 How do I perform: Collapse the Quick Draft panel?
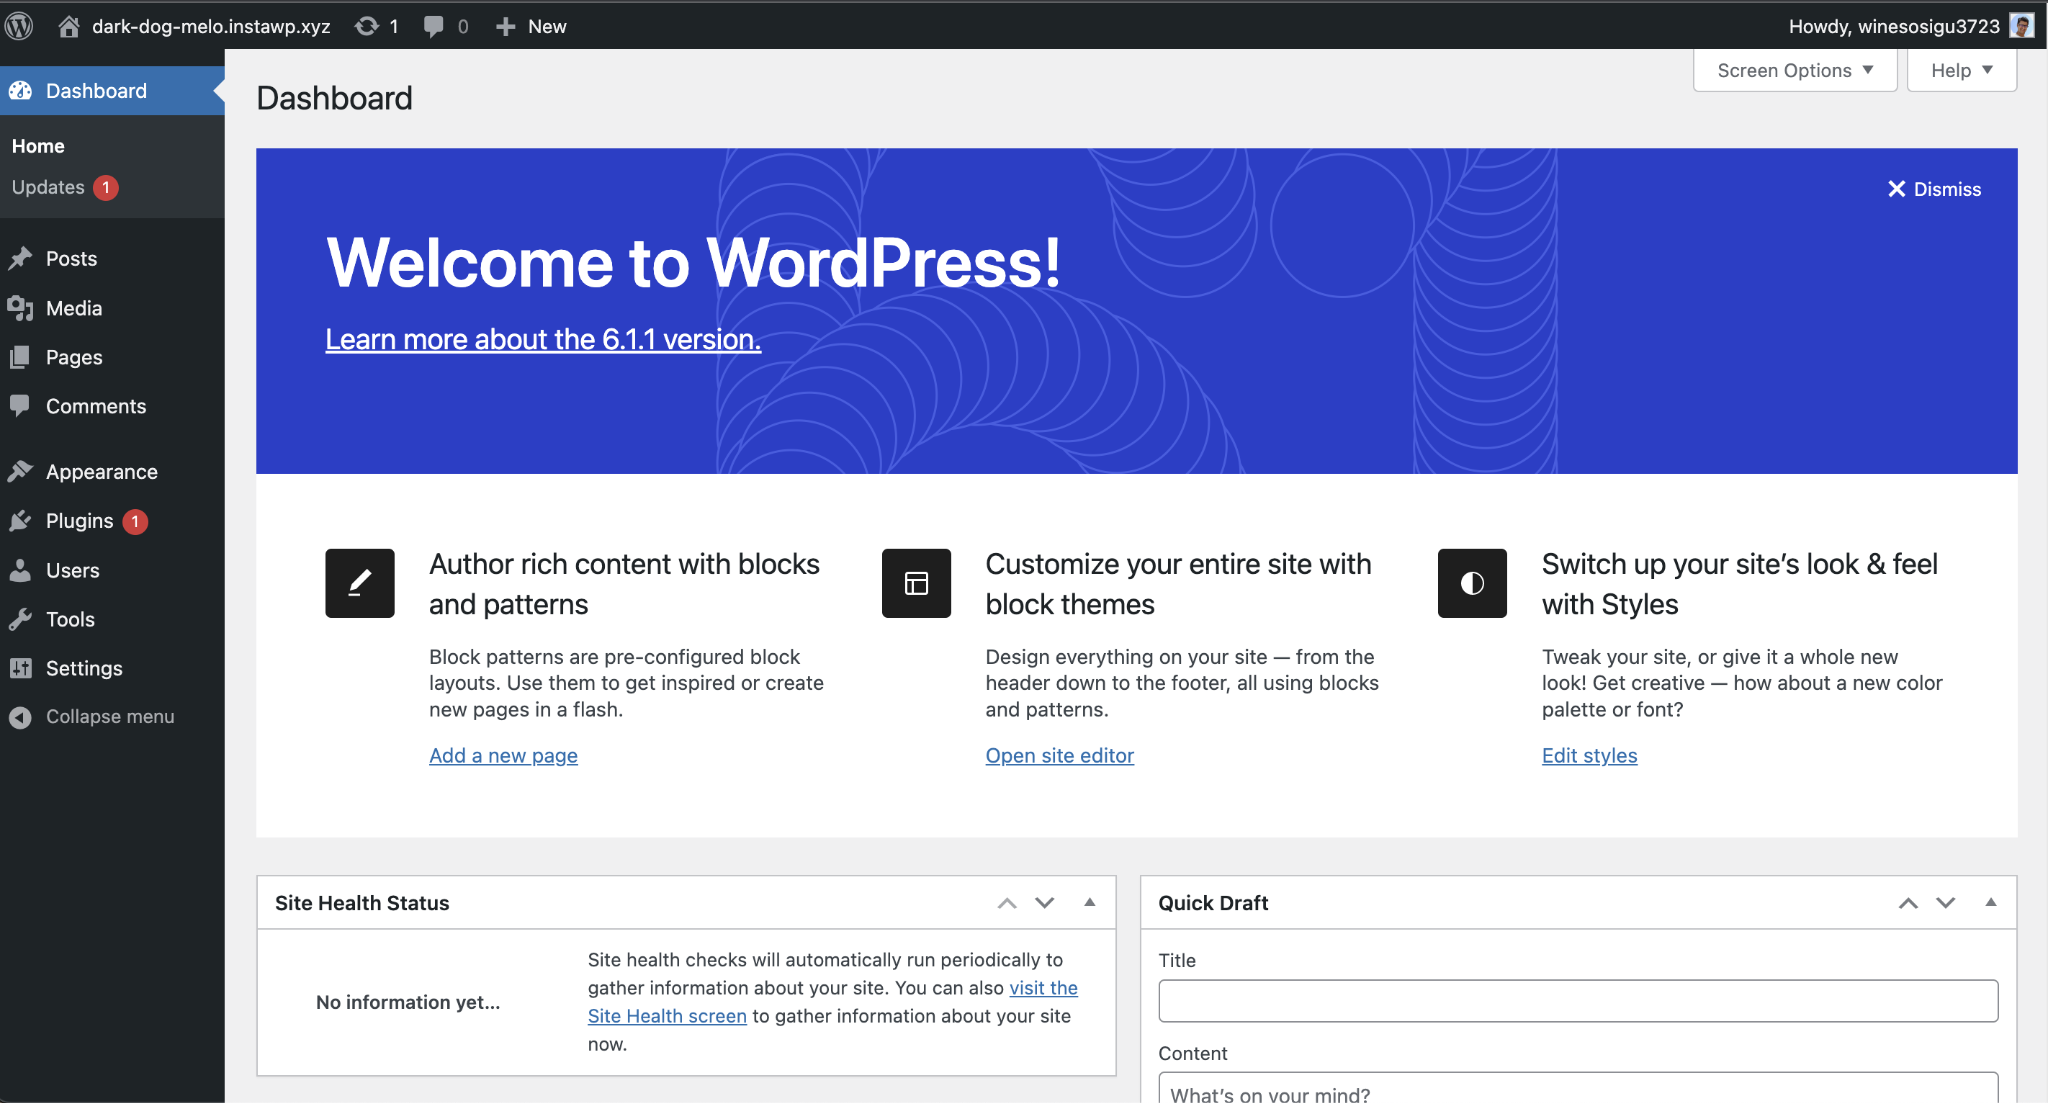point(1992,902)
